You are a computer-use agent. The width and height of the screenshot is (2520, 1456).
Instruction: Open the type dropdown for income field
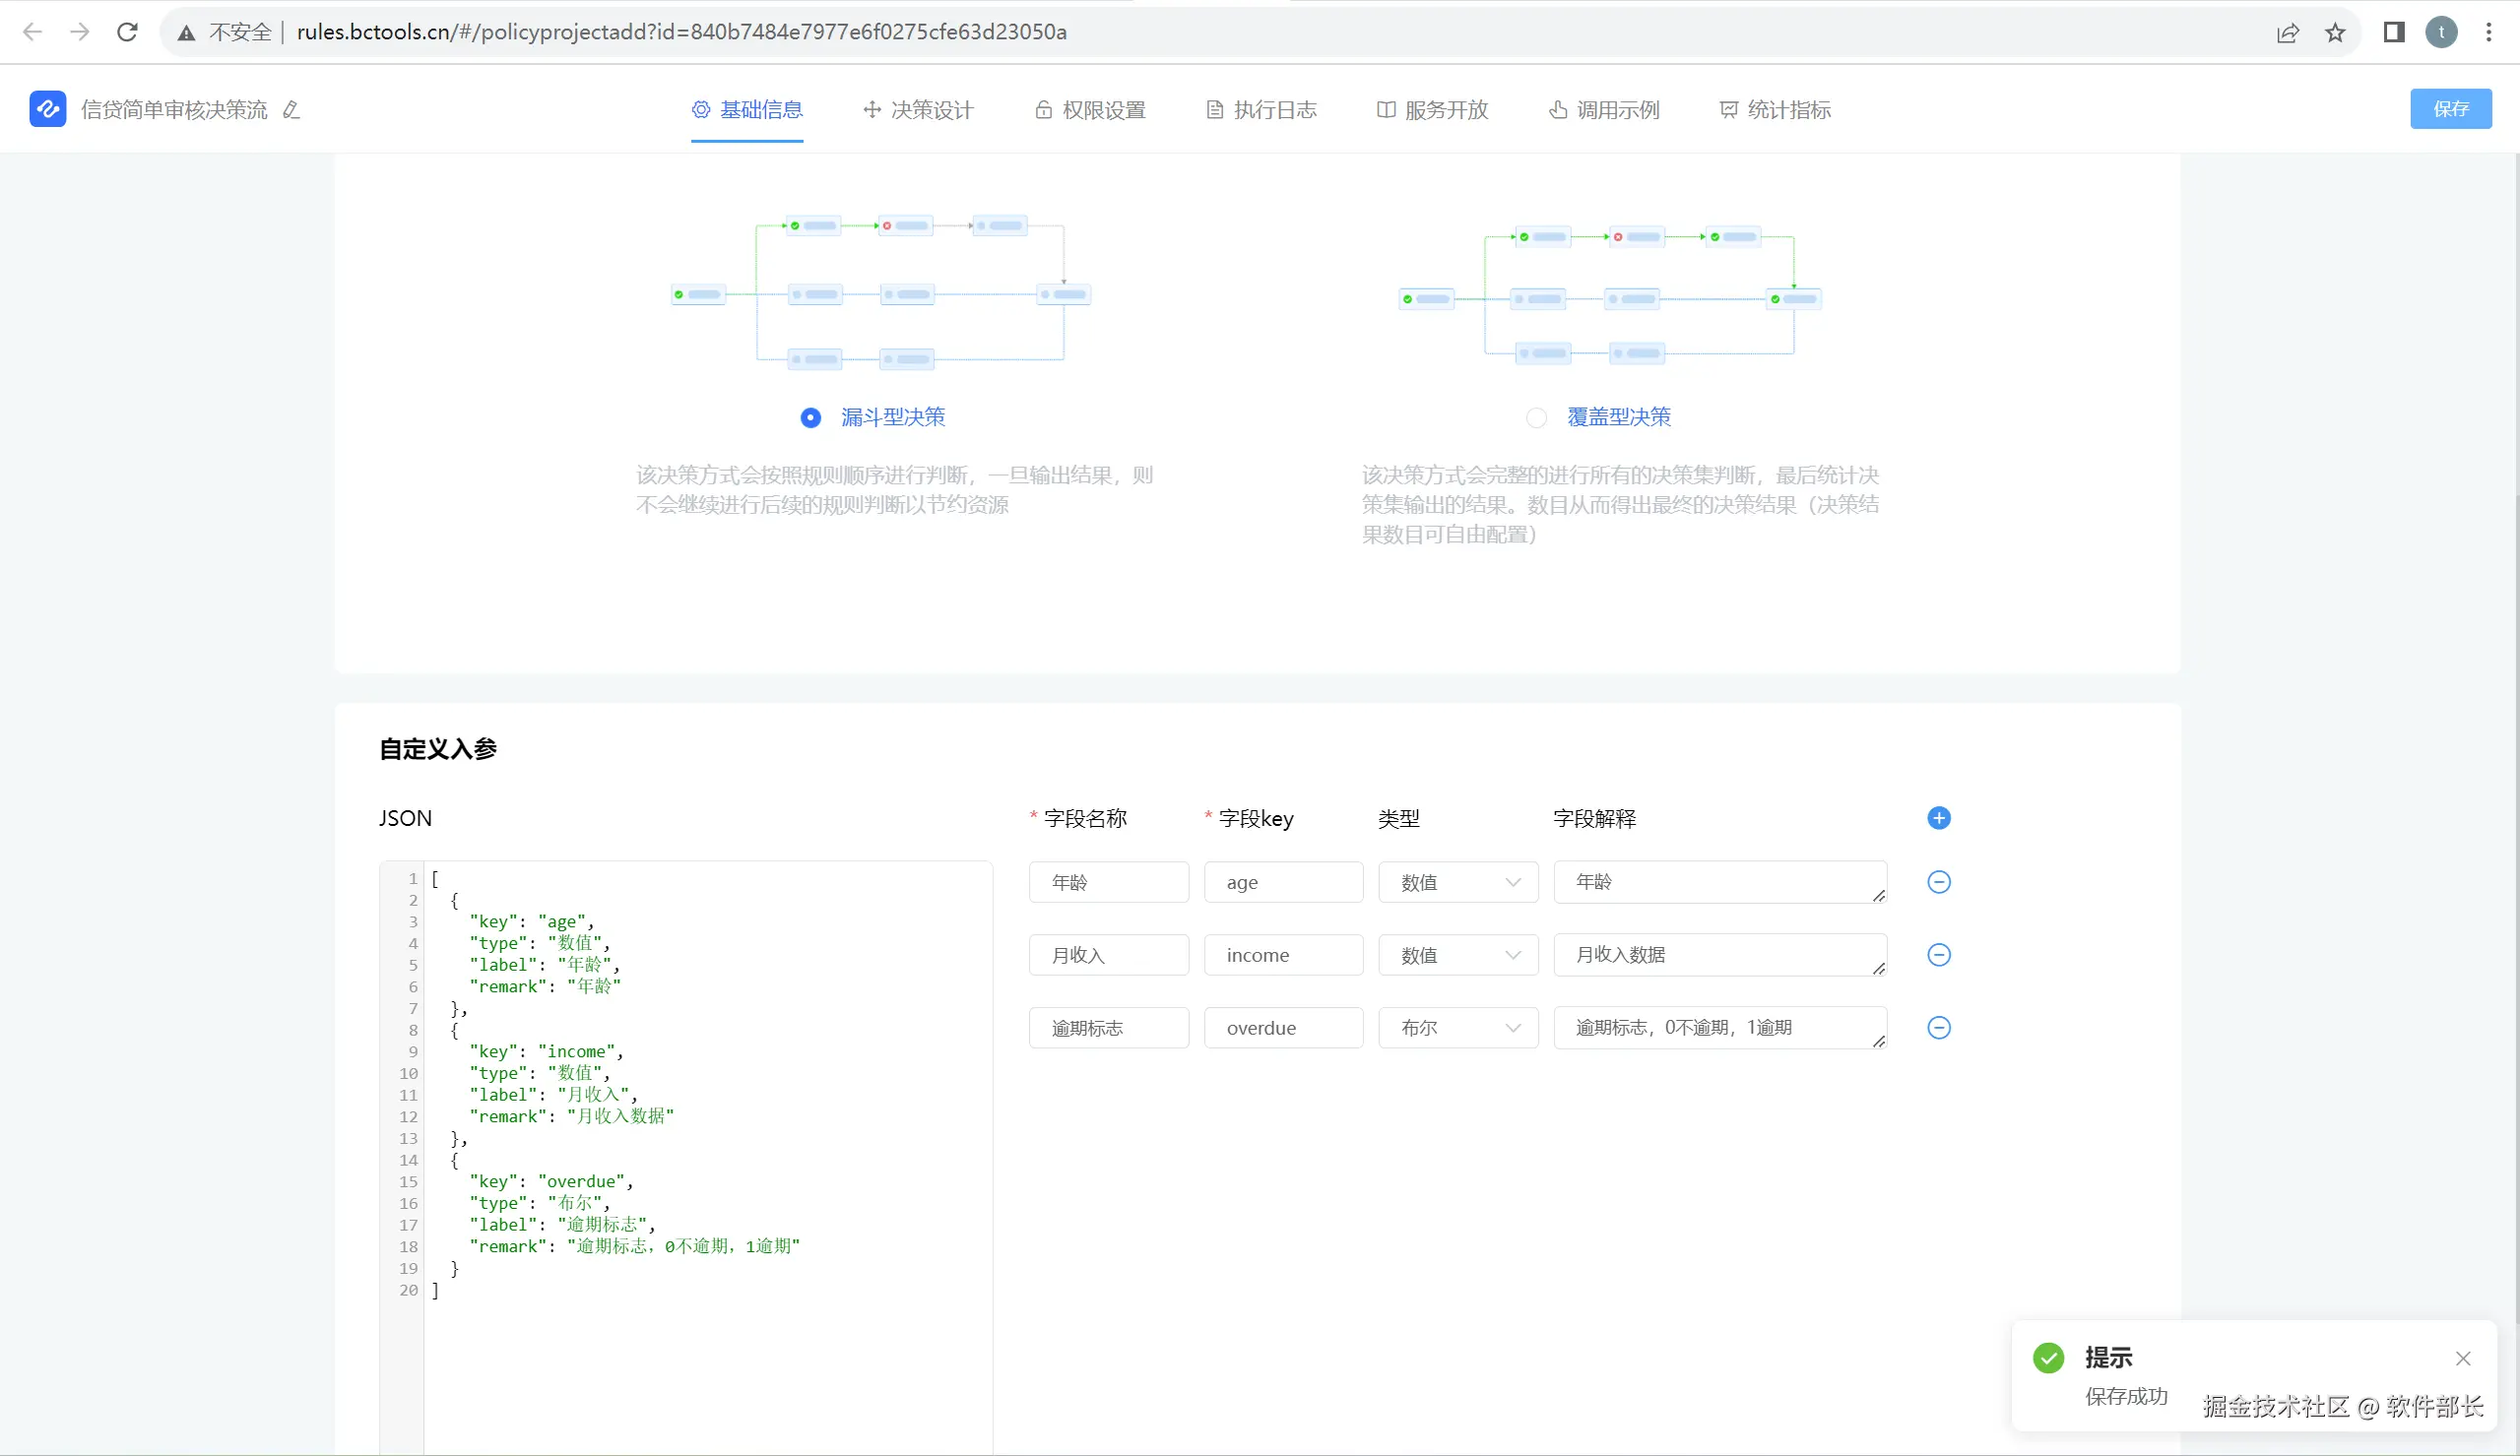(x=1457, y=955)
